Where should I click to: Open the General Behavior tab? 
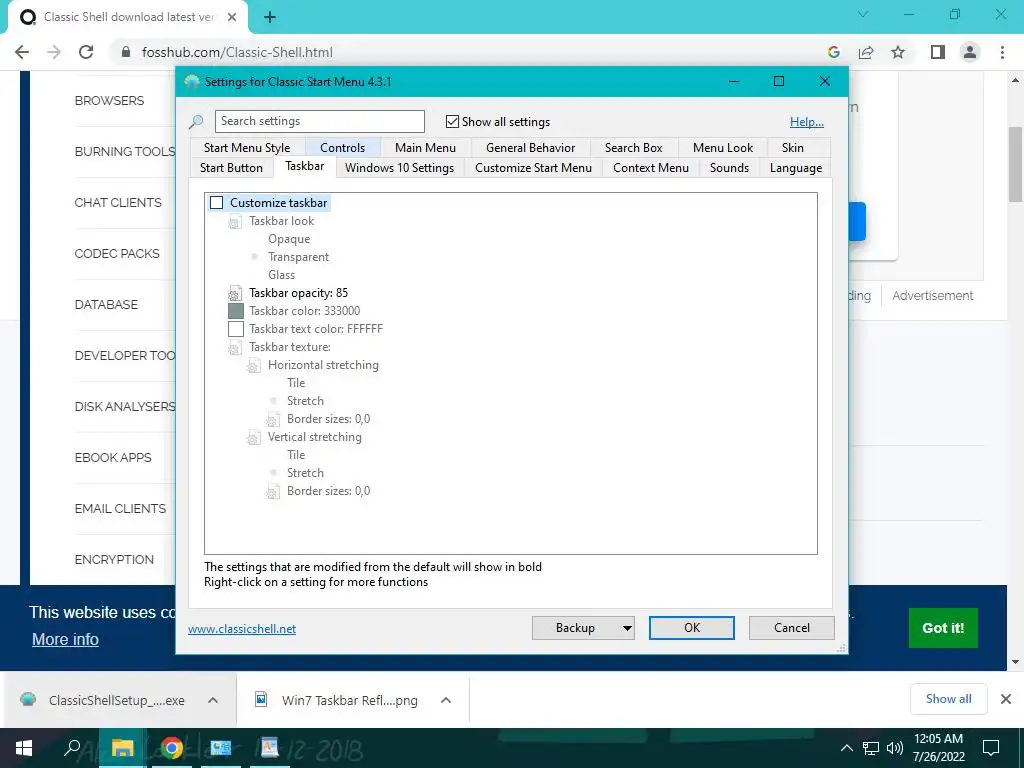click(x=530, y=148)
